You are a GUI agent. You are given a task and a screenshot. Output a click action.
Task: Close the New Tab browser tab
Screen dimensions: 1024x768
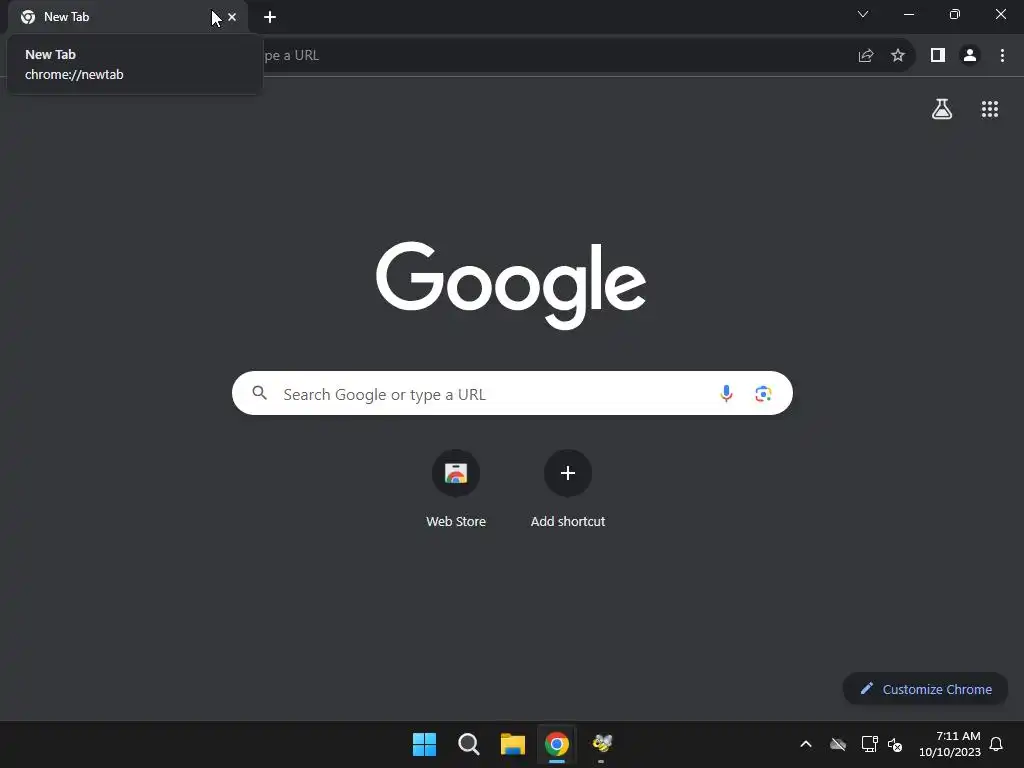232,17
